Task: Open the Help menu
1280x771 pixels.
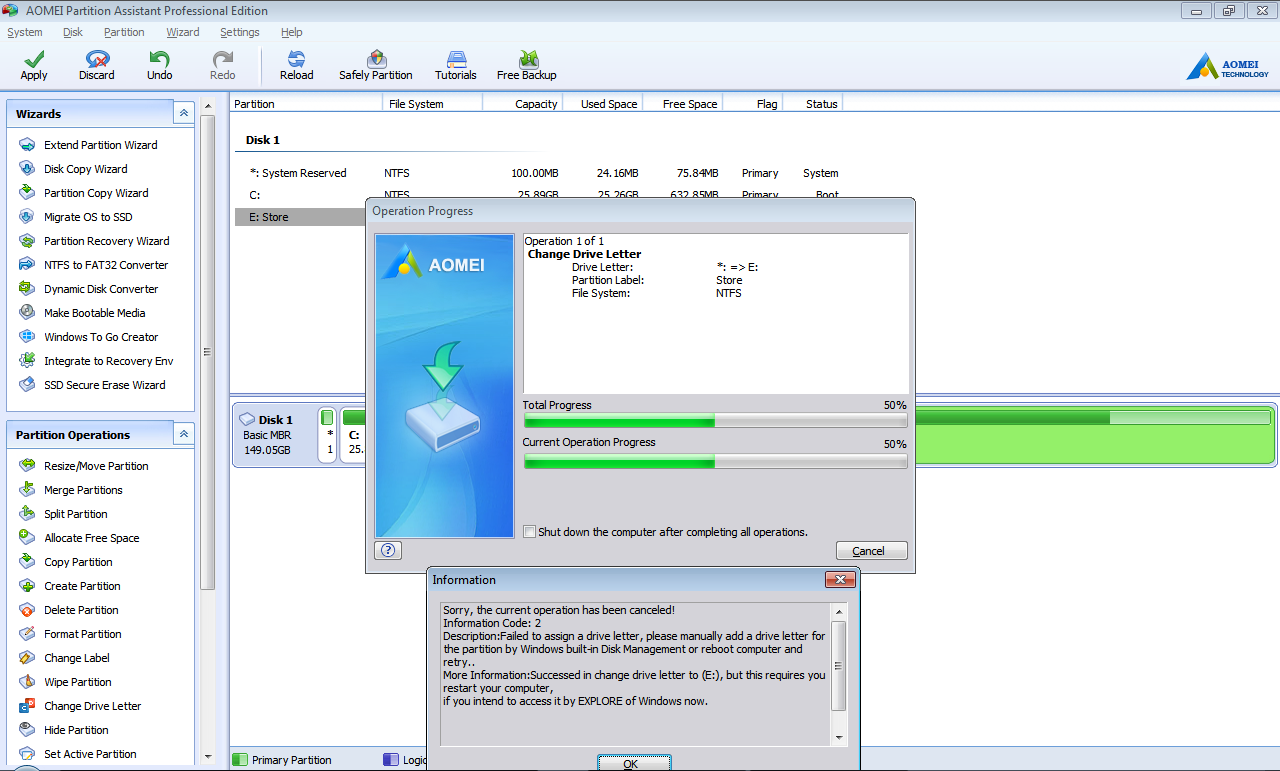Action: tap(292, 32)
